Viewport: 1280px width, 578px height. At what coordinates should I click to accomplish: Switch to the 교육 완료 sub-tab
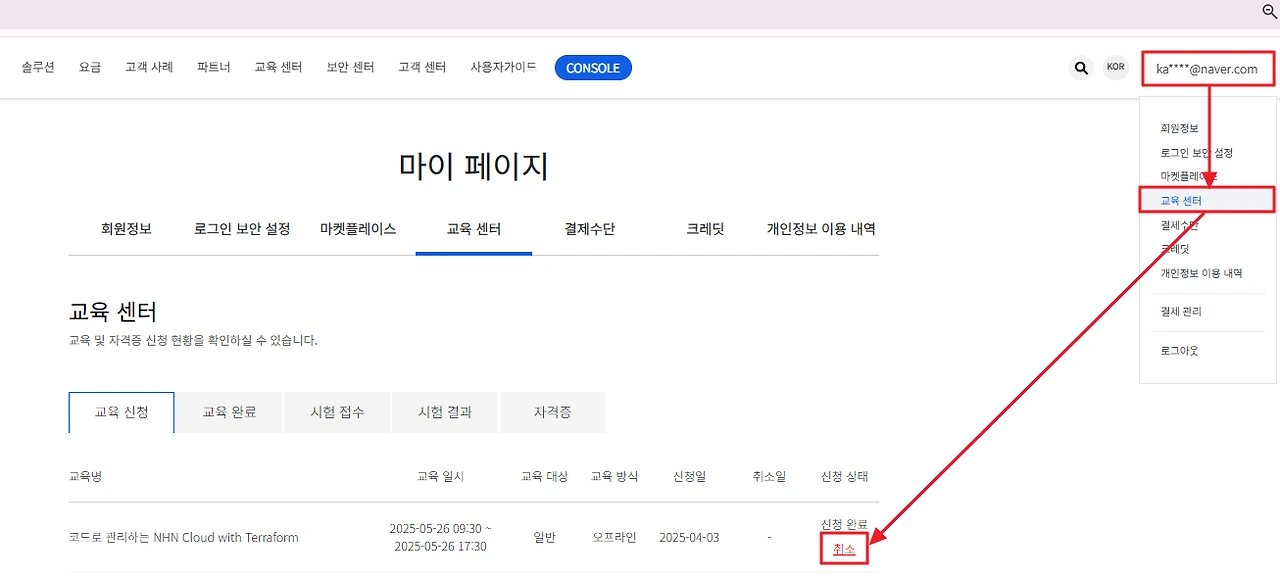[230, 412]
